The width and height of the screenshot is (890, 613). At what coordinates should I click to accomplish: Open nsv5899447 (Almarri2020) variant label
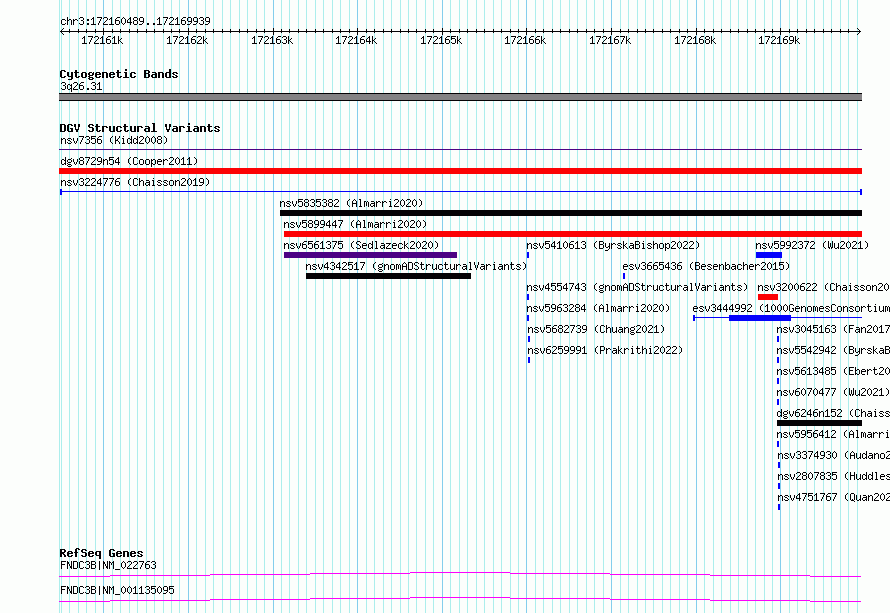pyautogui.click(x=355, y=224)
